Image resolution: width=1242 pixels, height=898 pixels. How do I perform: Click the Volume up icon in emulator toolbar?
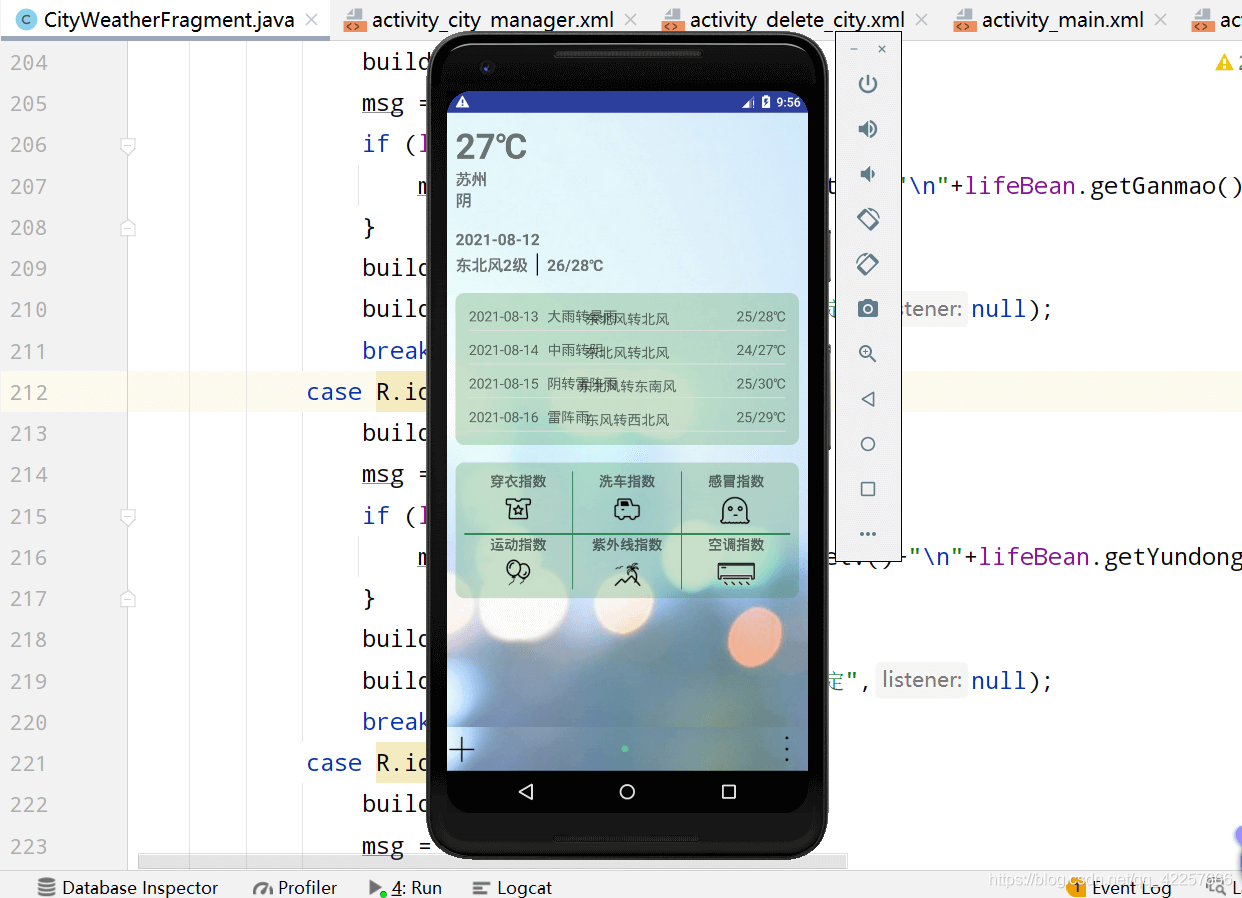(867, 128)
